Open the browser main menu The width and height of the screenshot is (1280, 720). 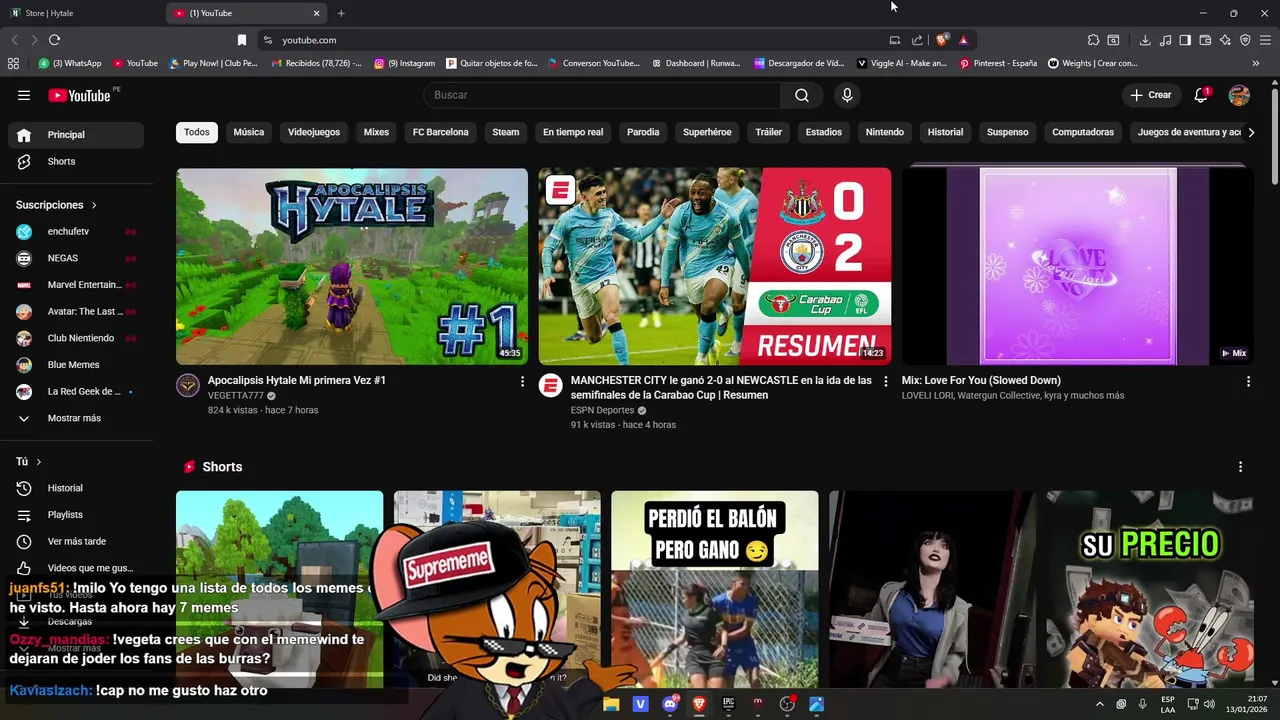coord(1266,40)
